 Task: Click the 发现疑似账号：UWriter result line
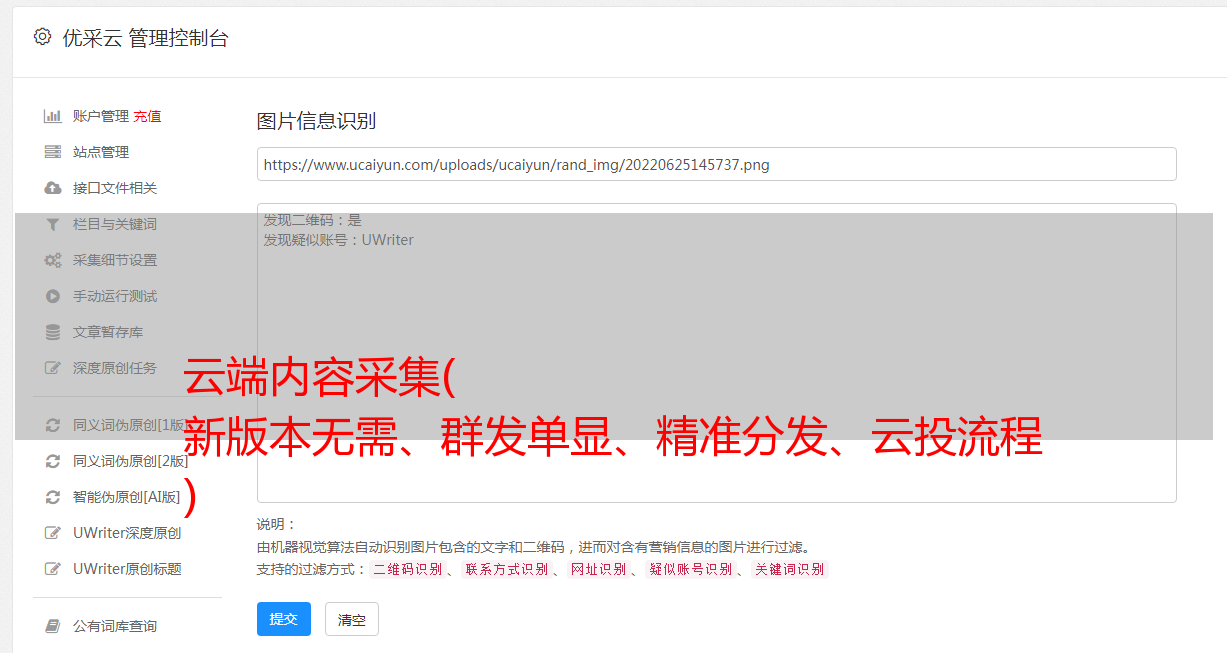339,240
